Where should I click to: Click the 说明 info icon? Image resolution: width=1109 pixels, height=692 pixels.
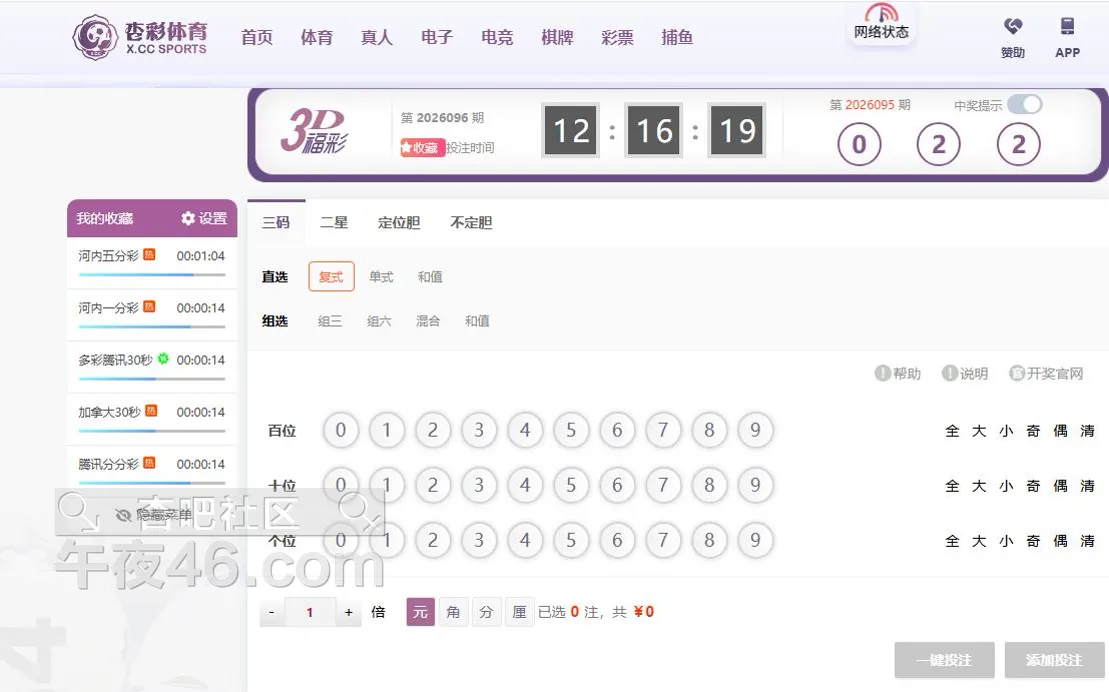click(x=949, y=373)
